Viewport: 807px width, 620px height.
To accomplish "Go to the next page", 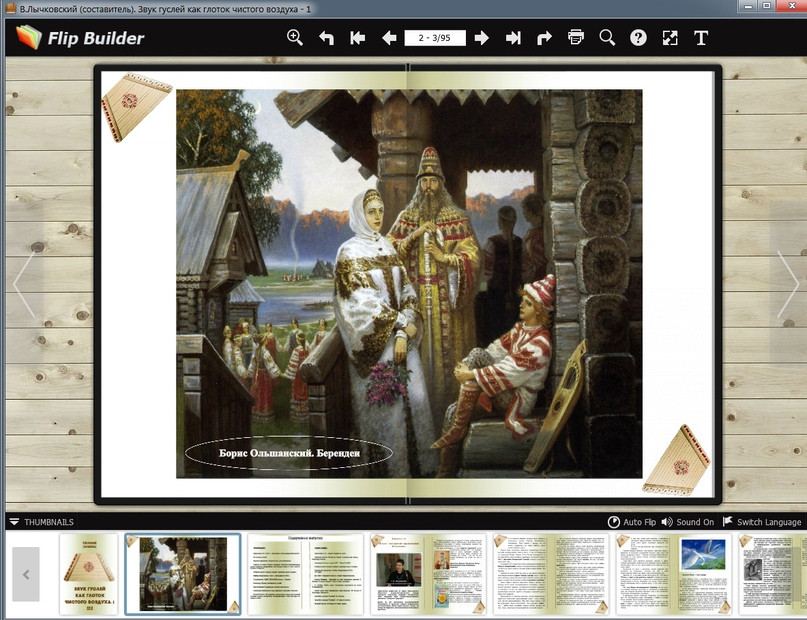I will (481, 38).
